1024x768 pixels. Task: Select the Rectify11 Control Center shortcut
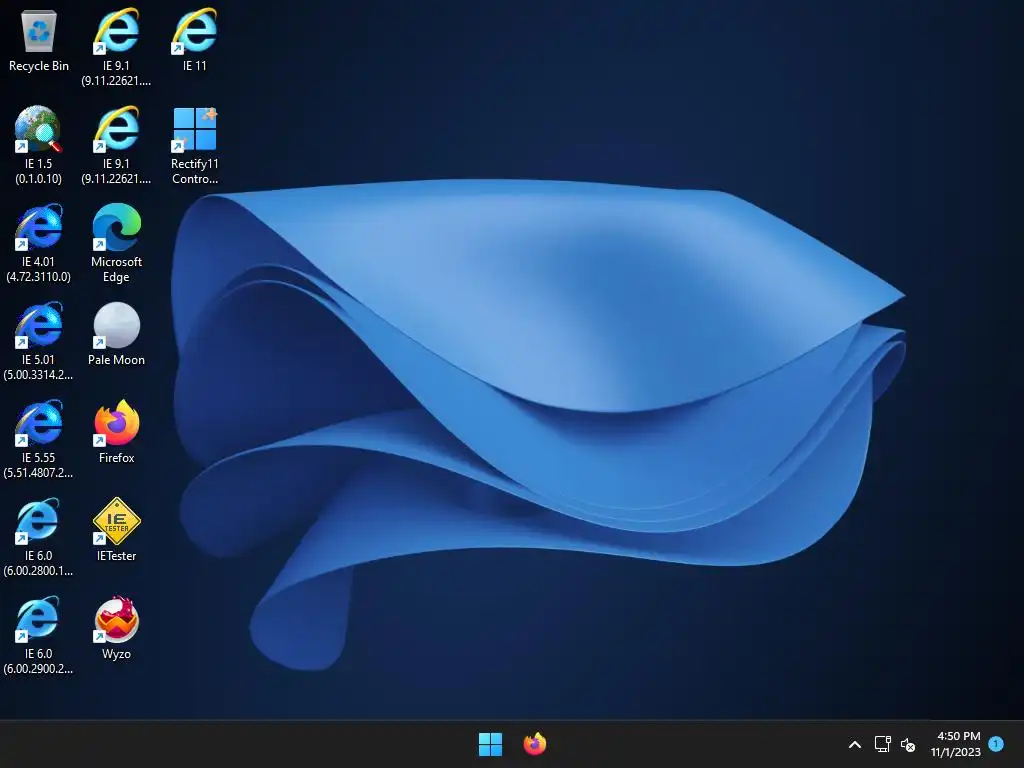[x=195, y=145]
